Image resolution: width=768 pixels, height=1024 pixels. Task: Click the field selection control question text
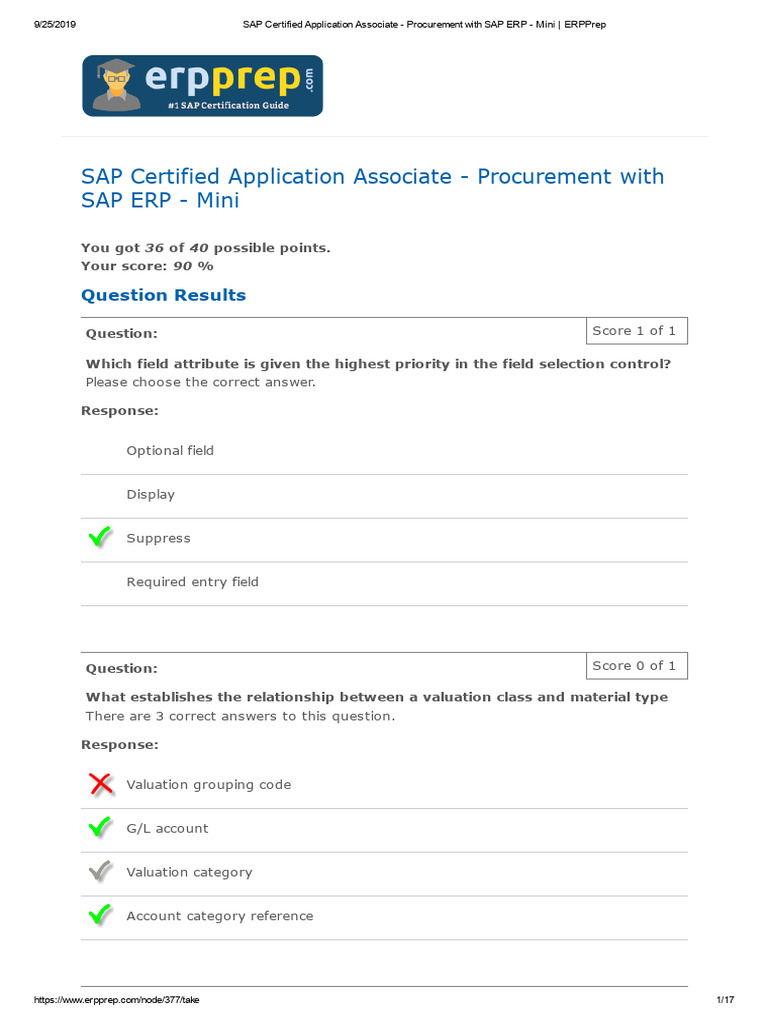pyautogui.click(x=378, y=364)
